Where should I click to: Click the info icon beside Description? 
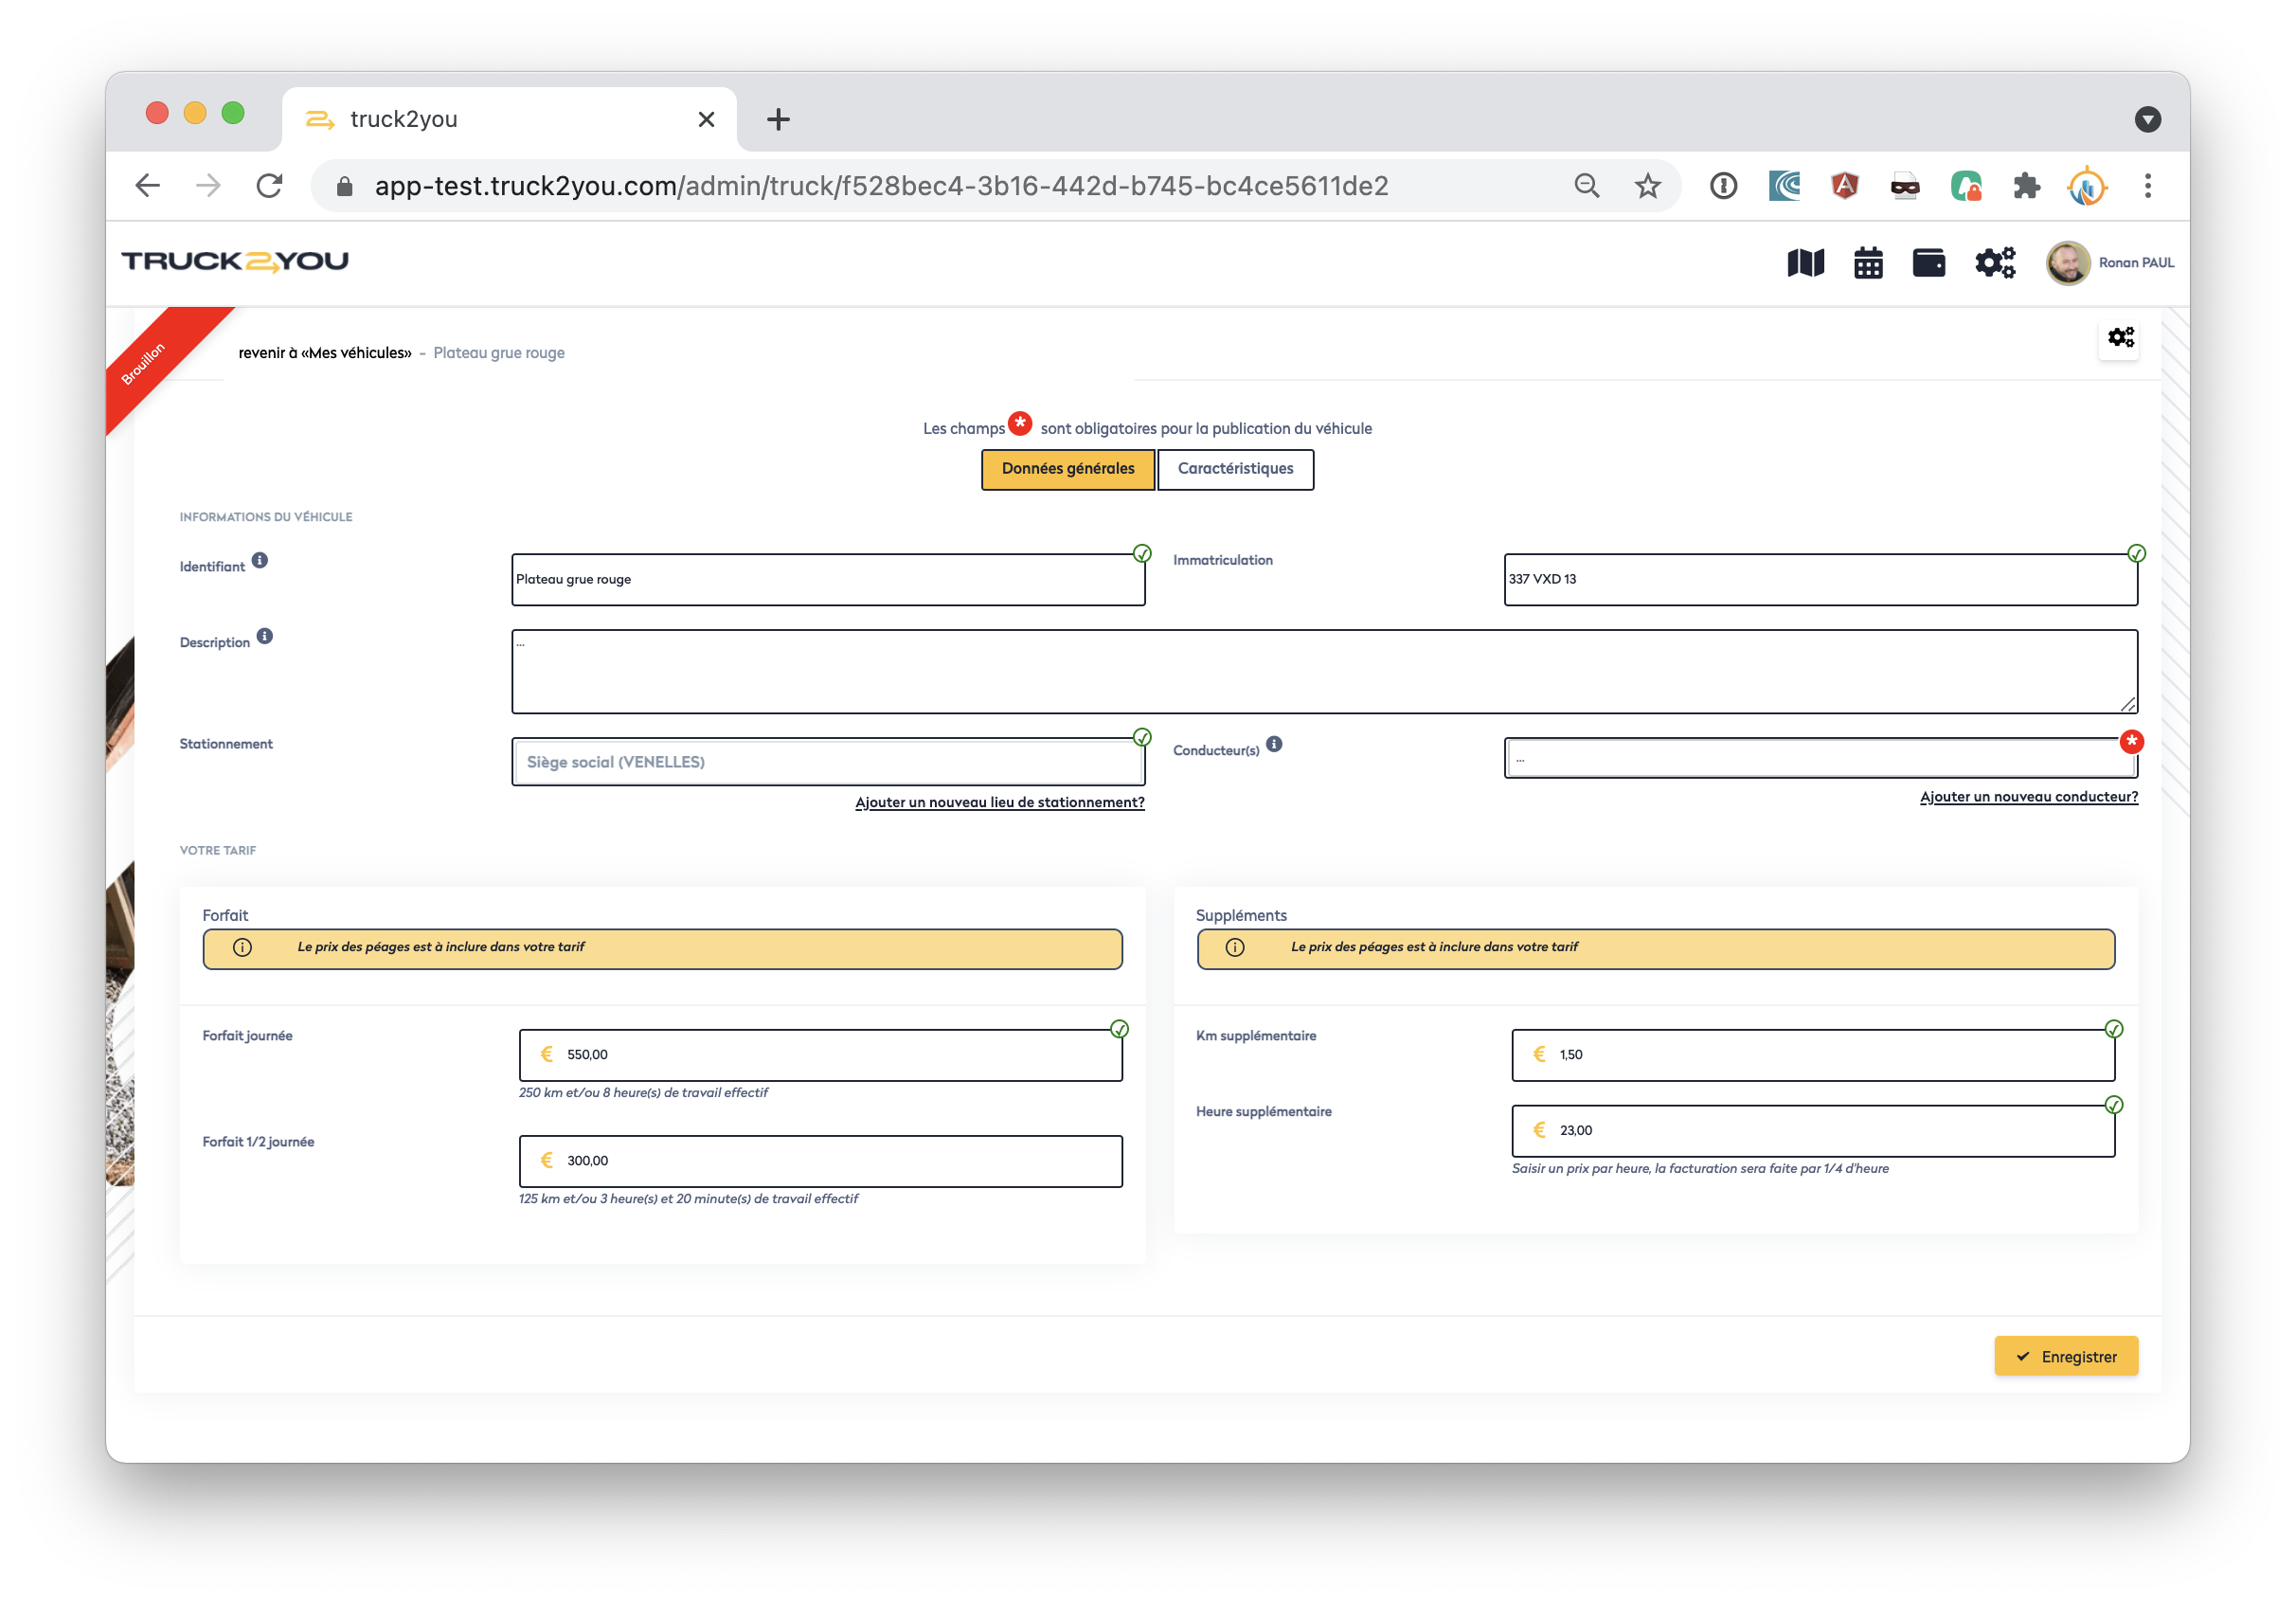point(265,636)
